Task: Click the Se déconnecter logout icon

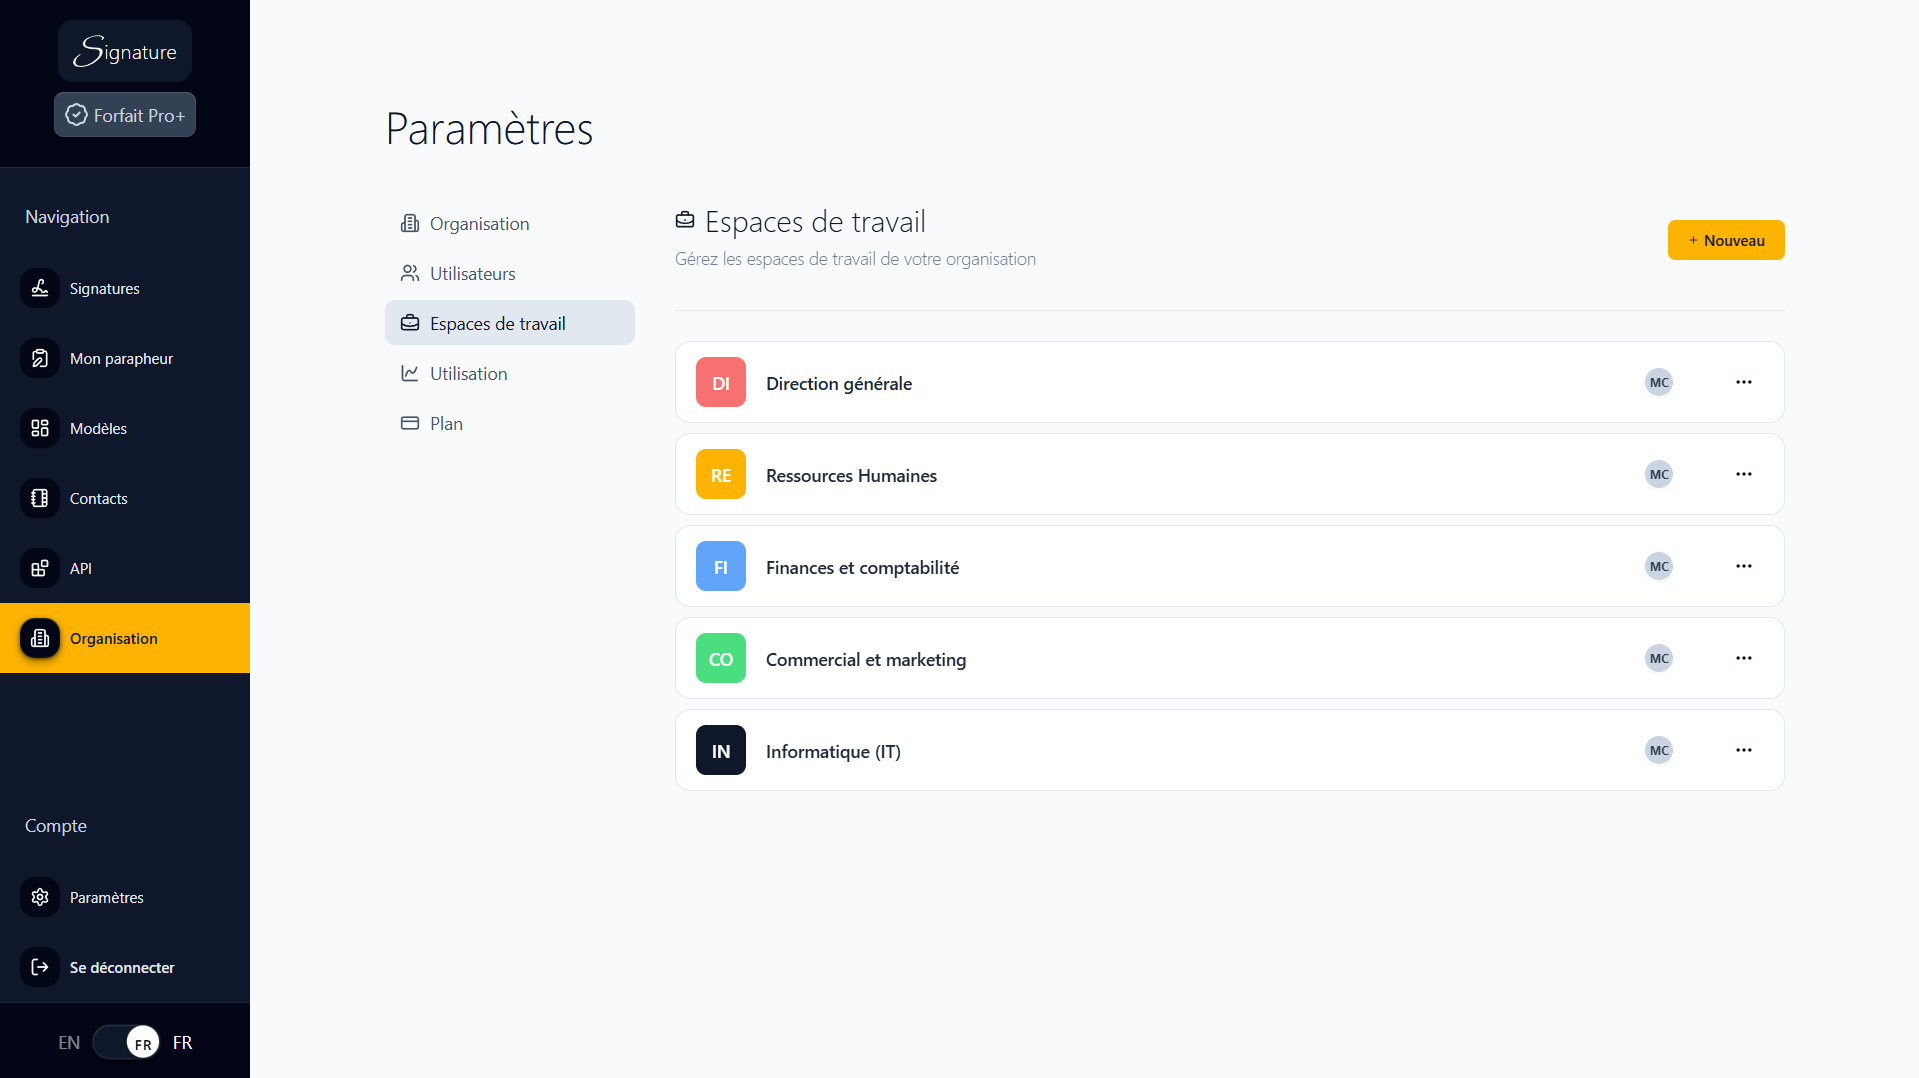Action: point(39,967)
